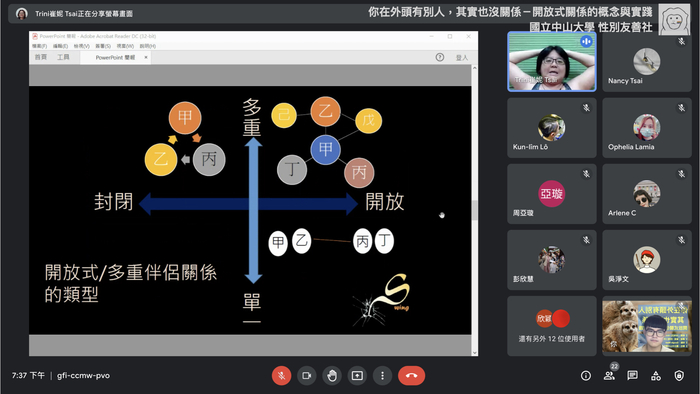This screenshot has height=394, width=700.
Task: Minimize the Acrobat Reader window
Action: [x=432, y=36]
